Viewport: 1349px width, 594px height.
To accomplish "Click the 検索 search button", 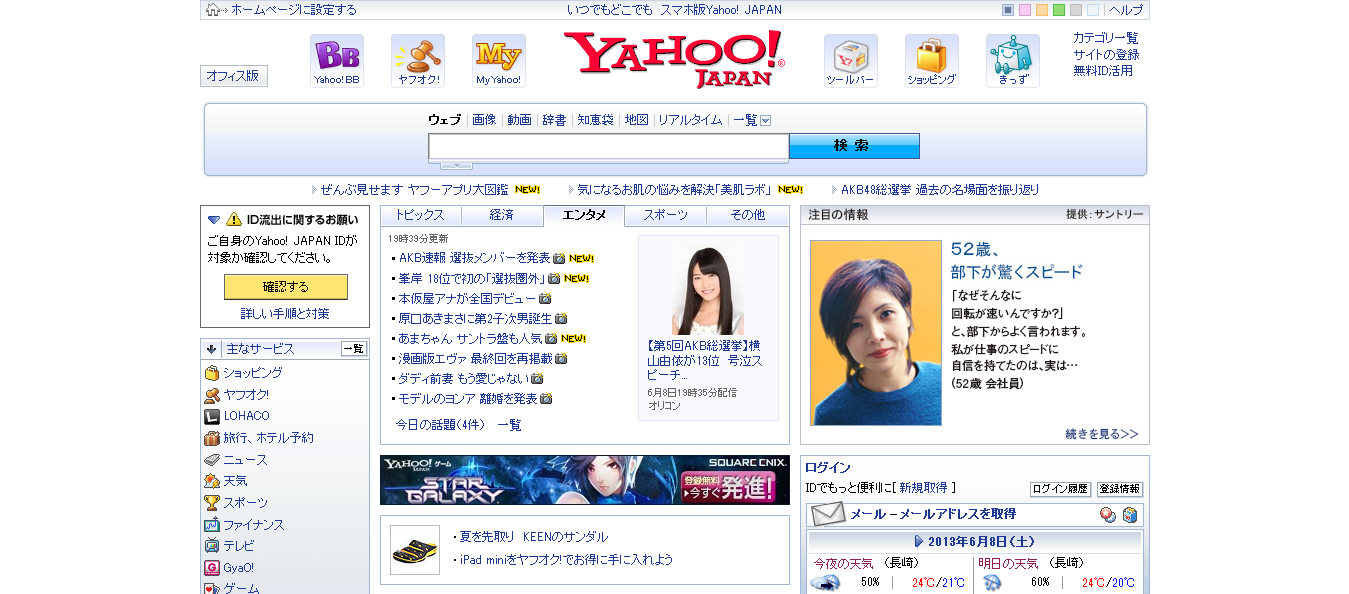I will (854, 146).
